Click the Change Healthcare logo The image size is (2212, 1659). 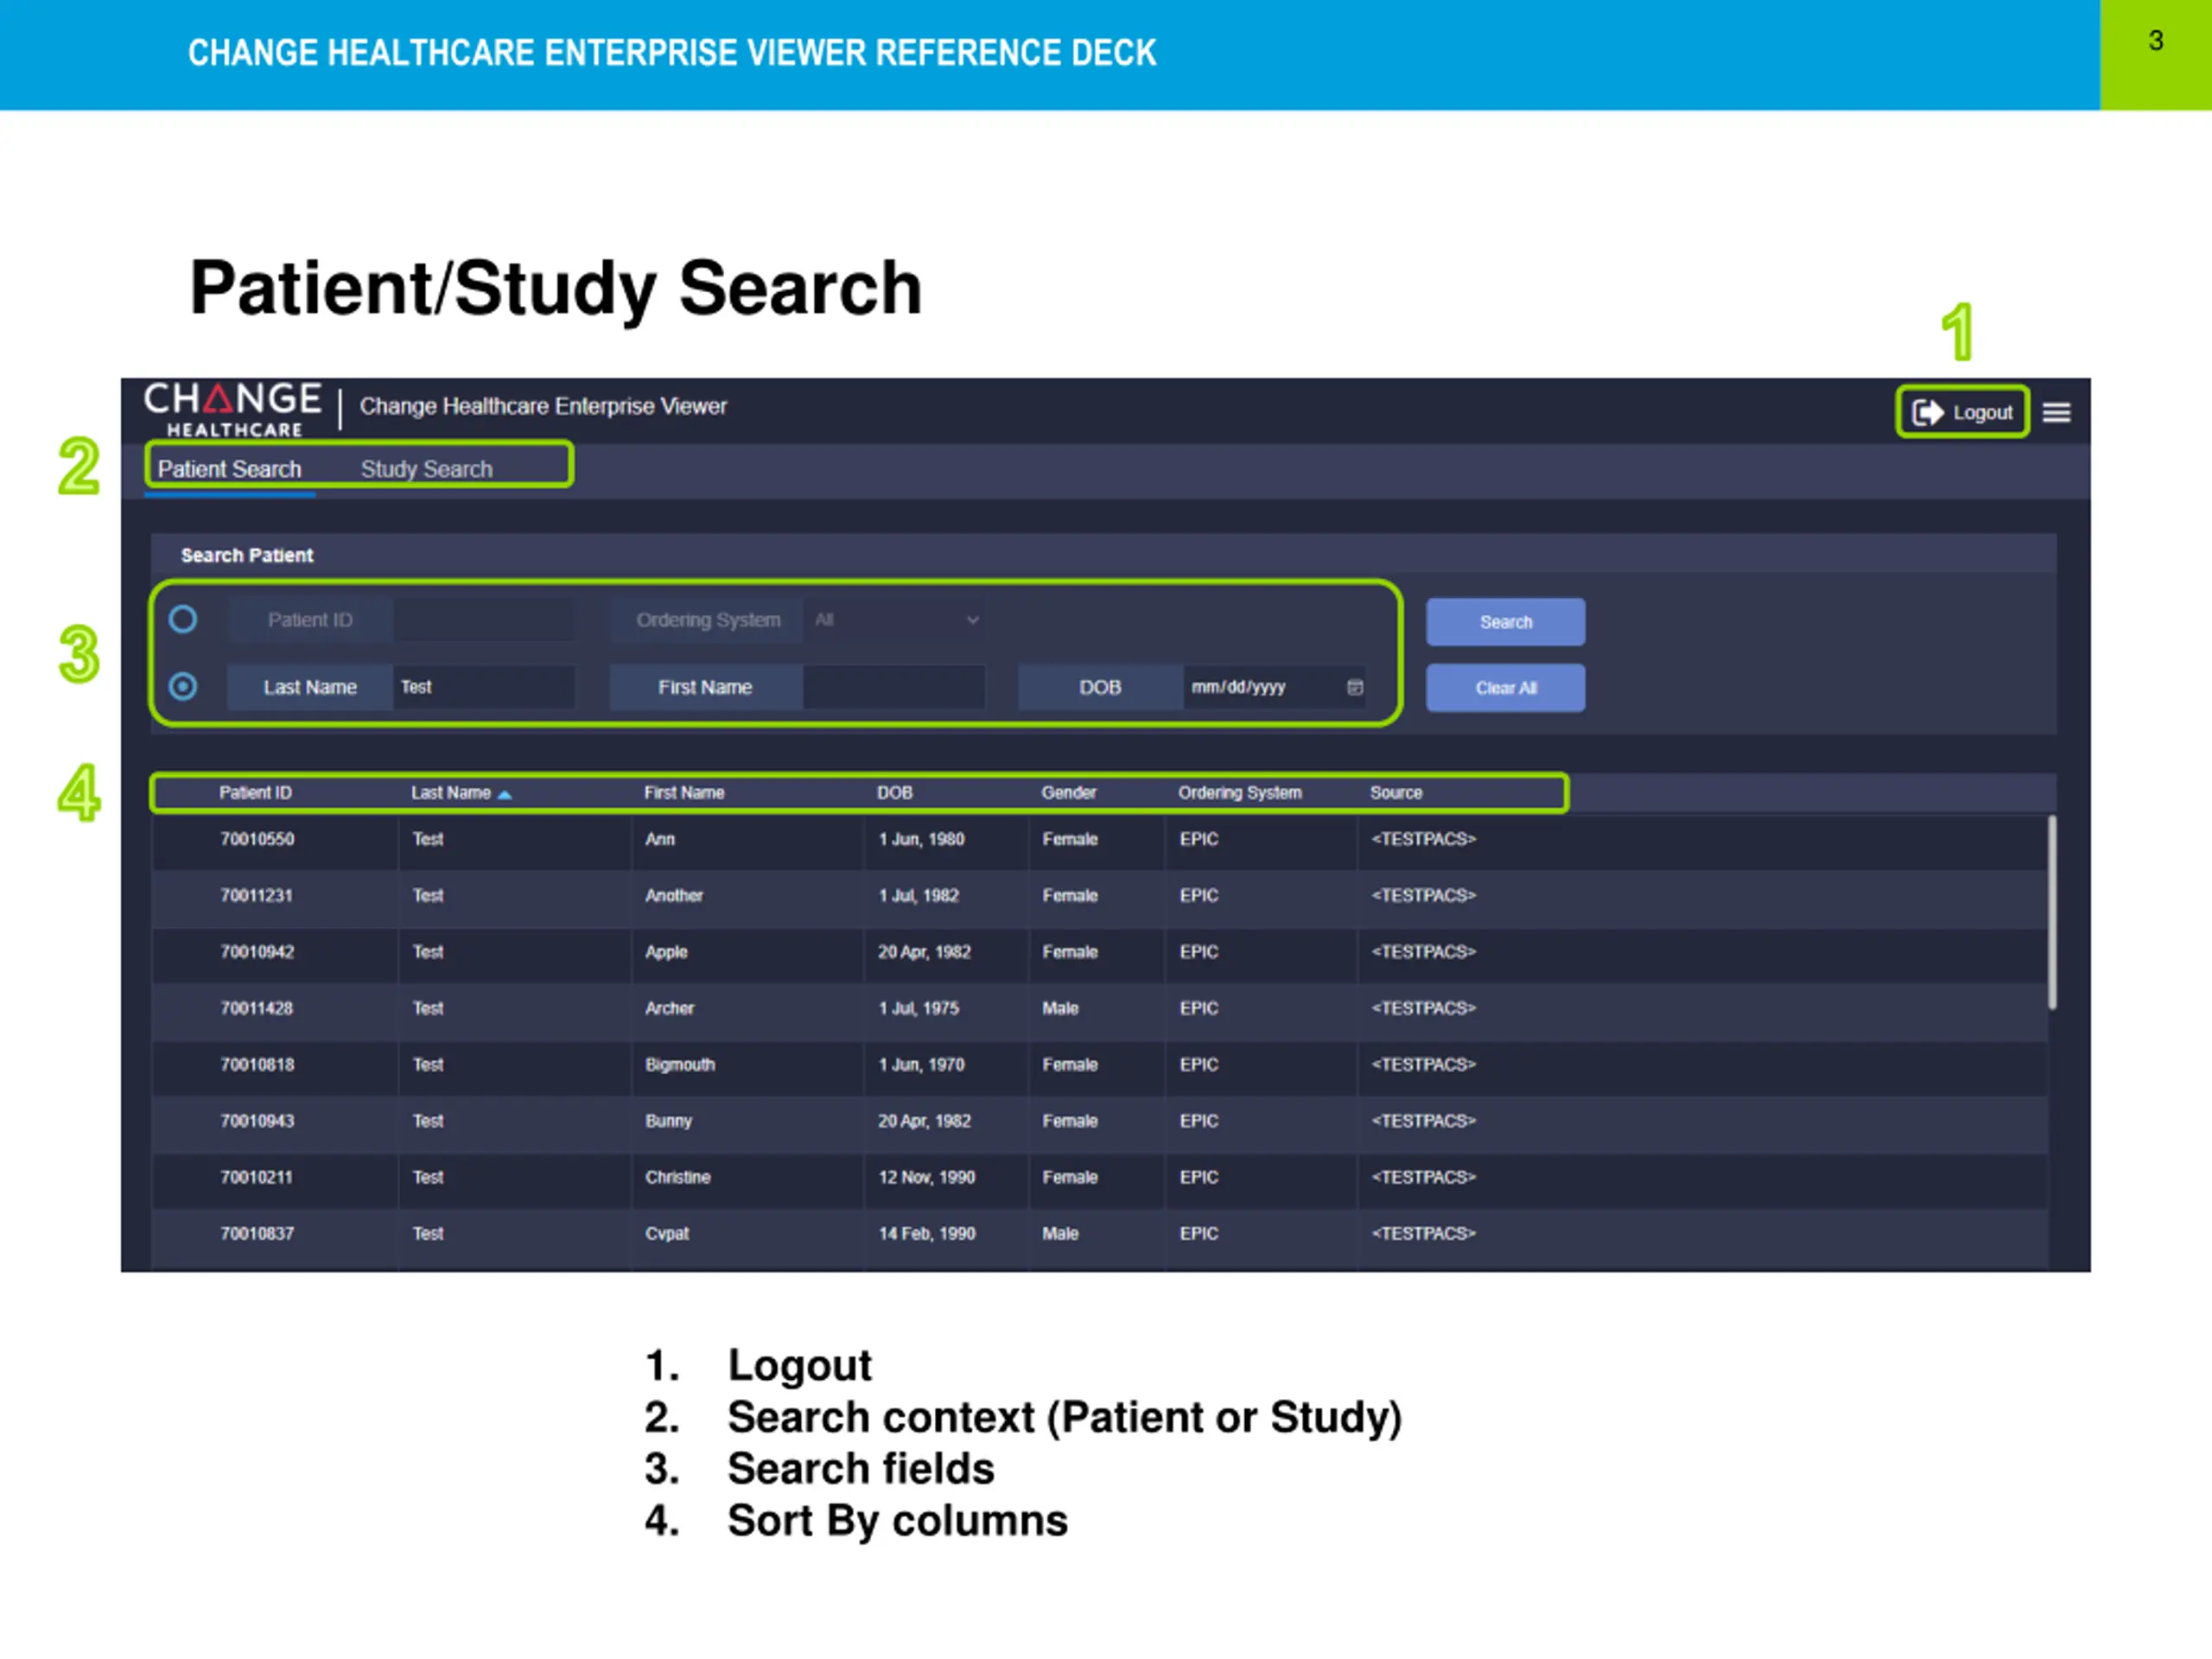click(x=232, y=409)
